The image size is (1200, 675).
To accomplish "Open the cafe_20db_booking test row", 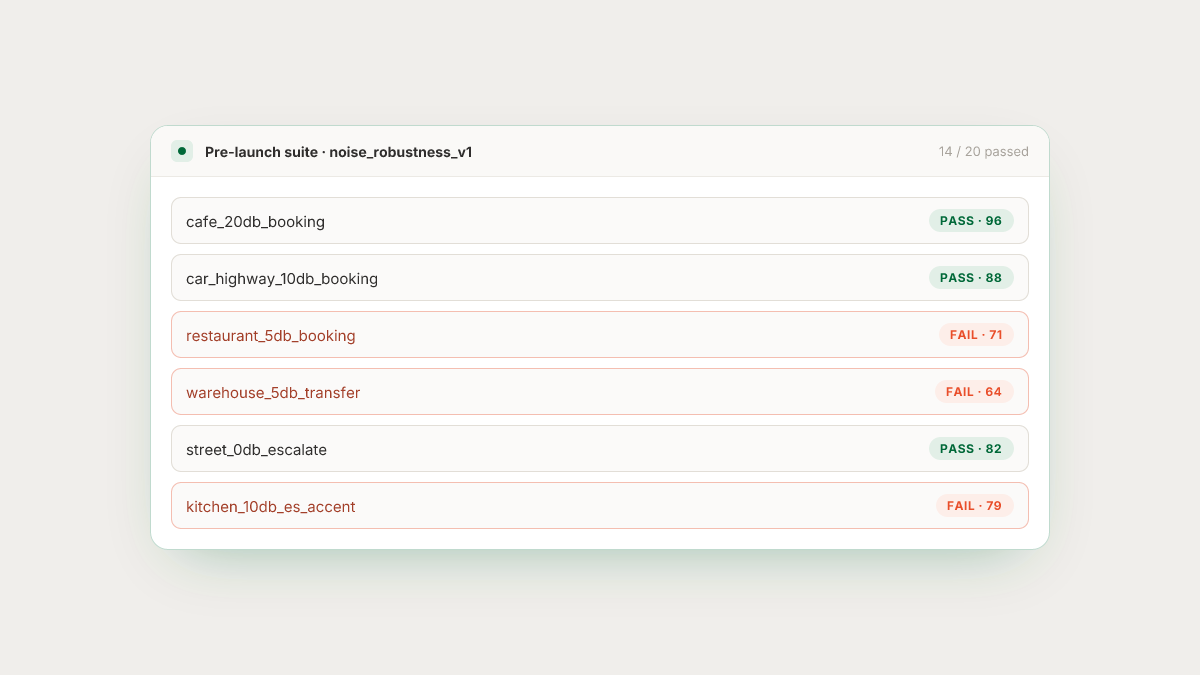I will [x=600, y=221].
